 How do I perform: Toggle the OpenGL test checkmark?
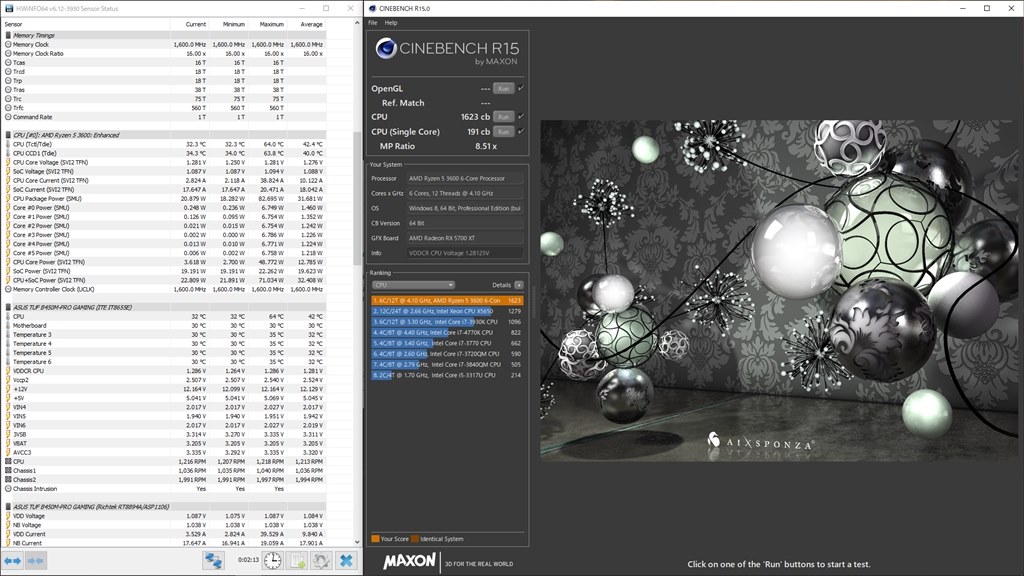pyautogui.click(x=521, y=89)
